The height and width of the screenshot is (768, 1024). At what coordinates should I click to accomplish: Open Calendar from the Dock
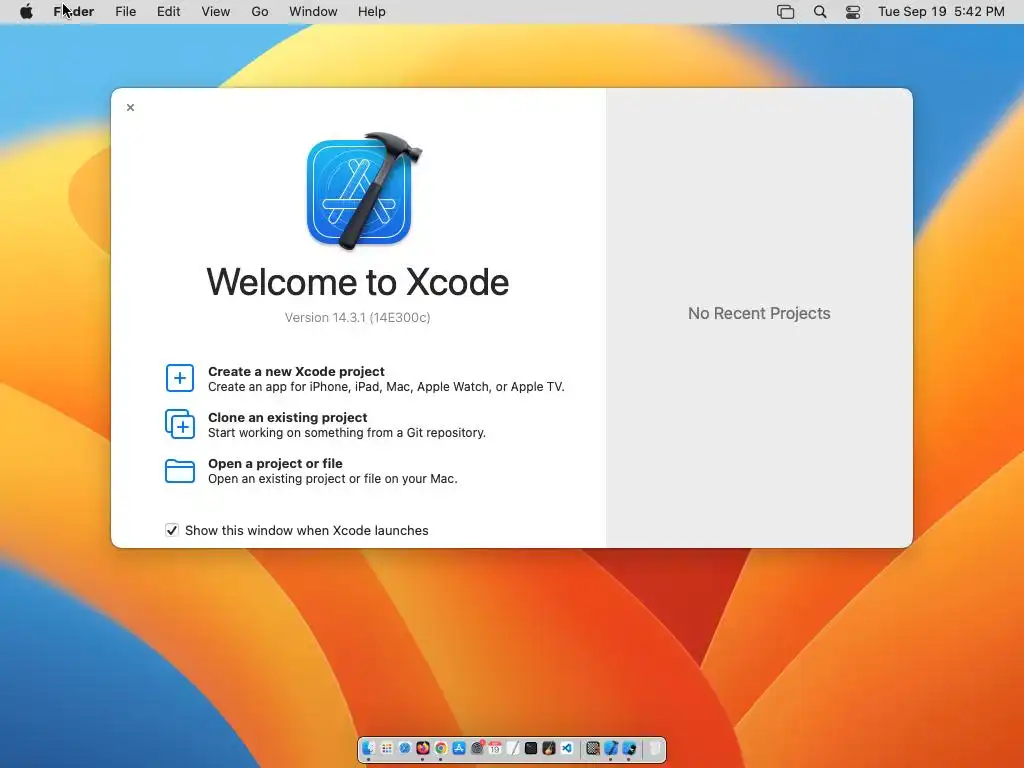coord(495,748)
